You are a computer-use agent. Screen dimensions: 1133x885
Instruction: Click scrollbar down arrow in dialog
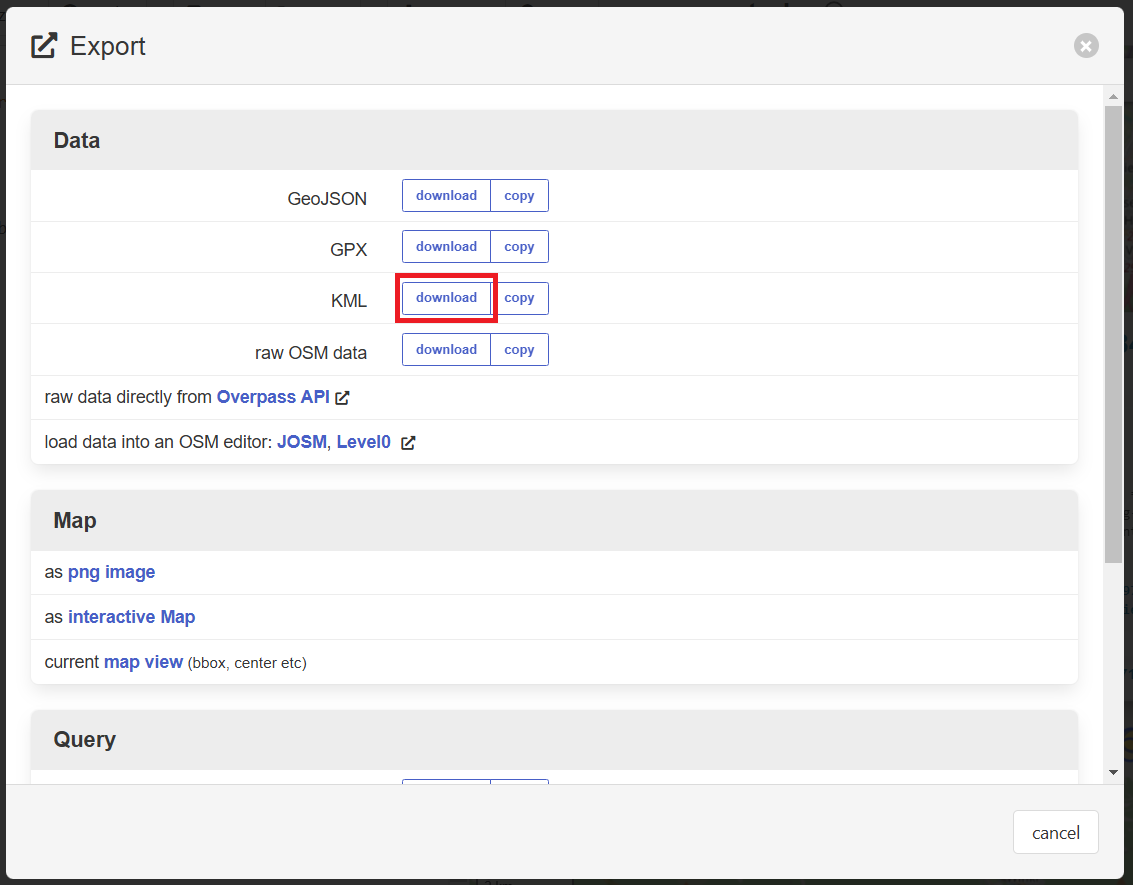pos(1113,772)
